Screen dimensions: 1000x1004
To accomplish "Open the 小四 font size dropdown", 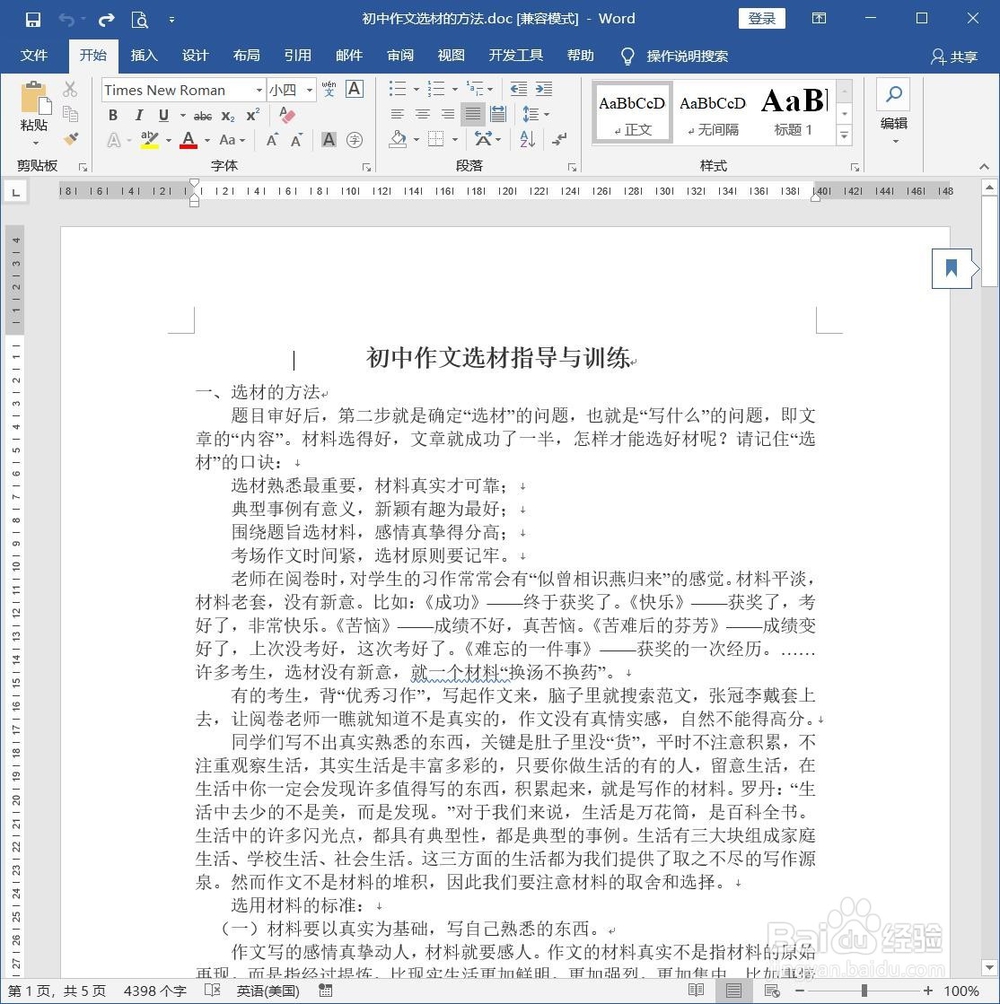I will [x=310, y=90].
